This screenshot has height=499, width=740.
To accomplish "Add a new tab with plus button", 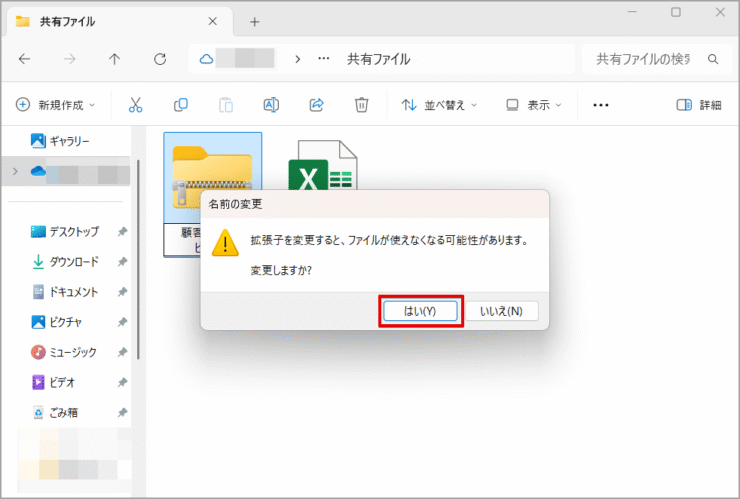I will coord(255,22).
